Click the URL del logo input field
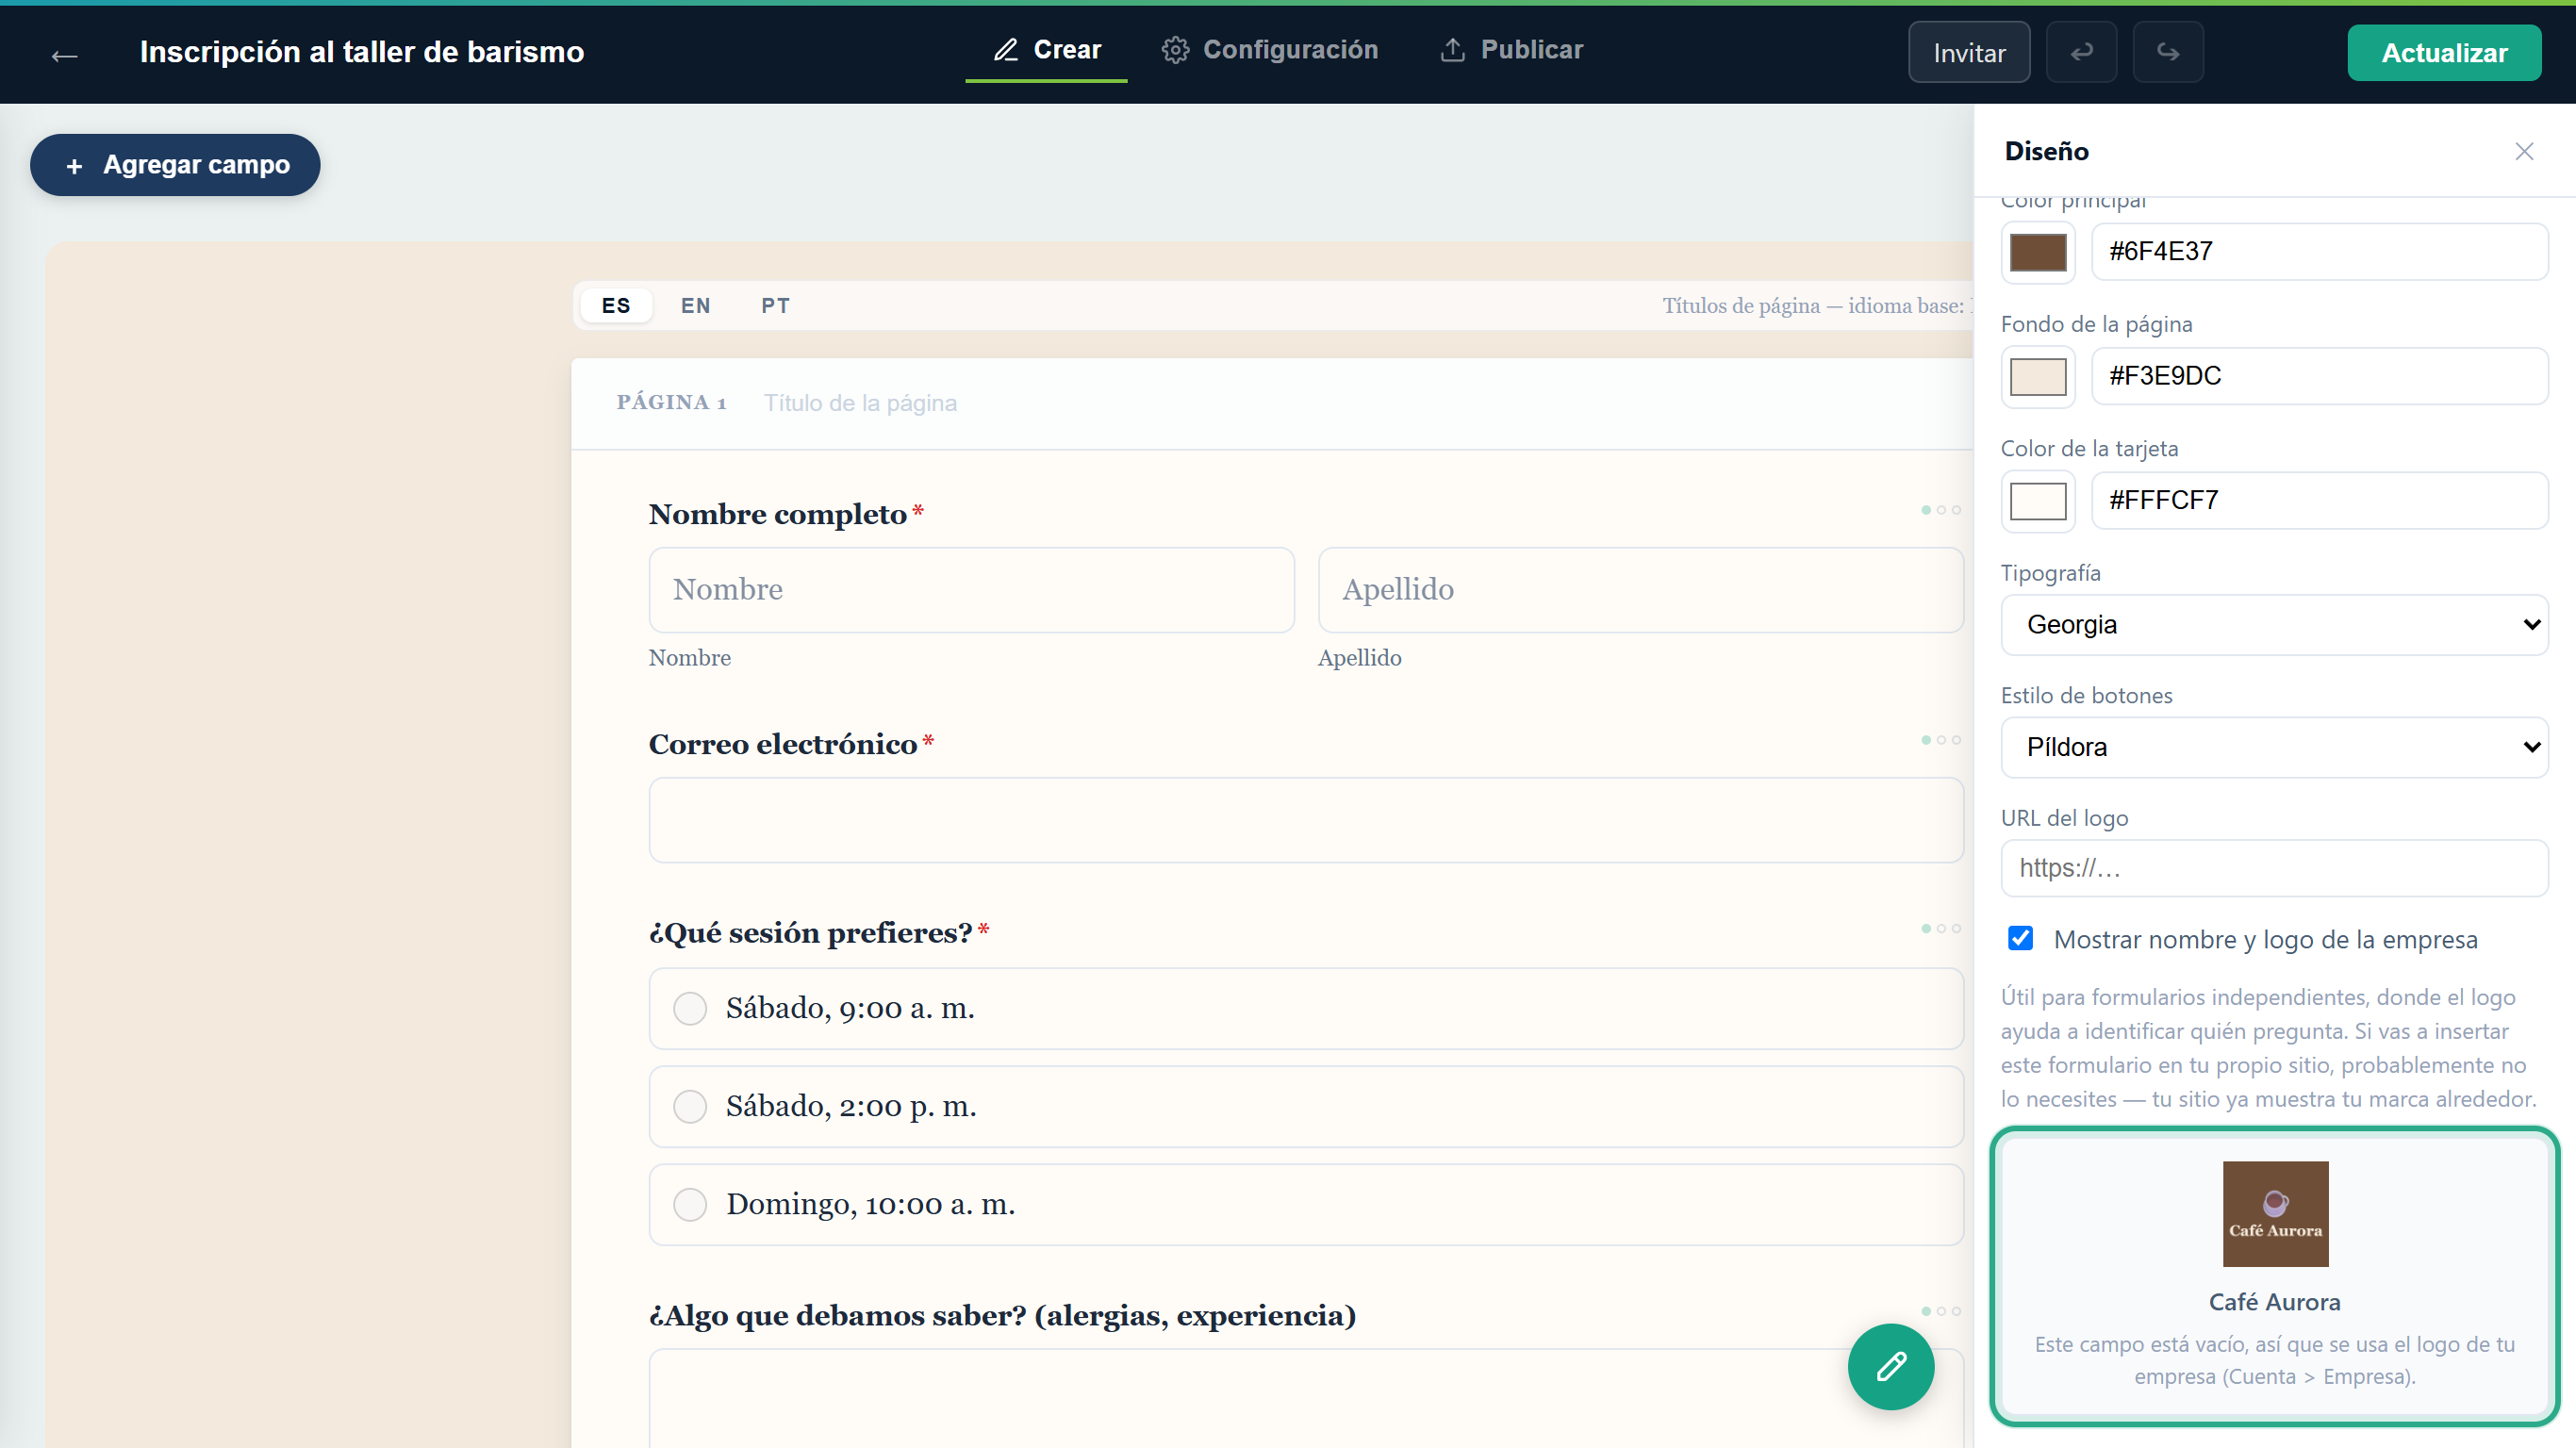 [2274, 868]
